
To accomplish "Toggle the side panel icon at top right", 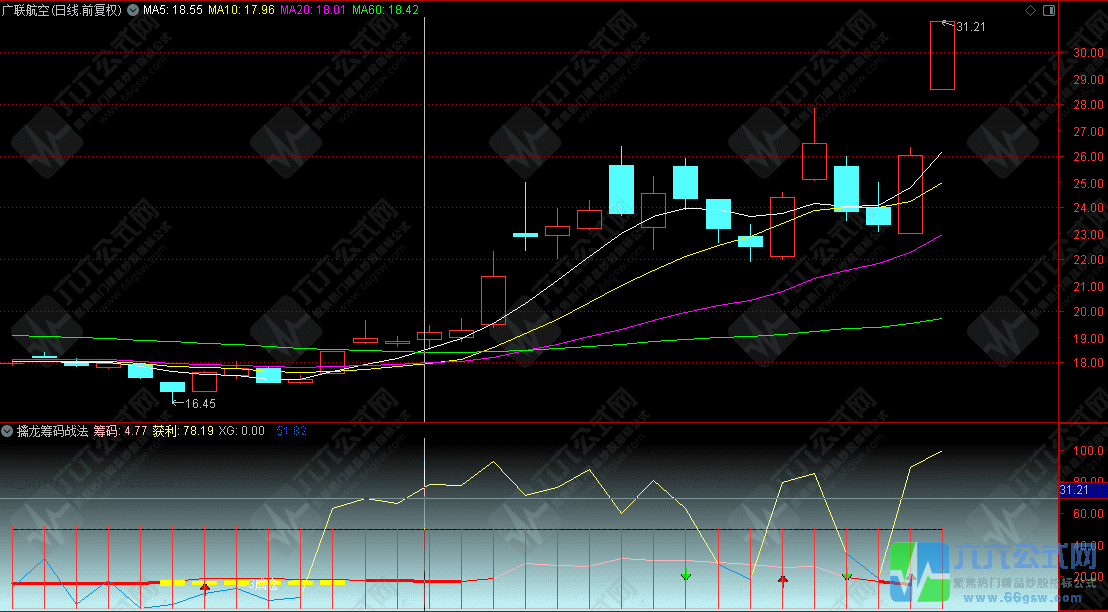I will (x=1047, y=10).
